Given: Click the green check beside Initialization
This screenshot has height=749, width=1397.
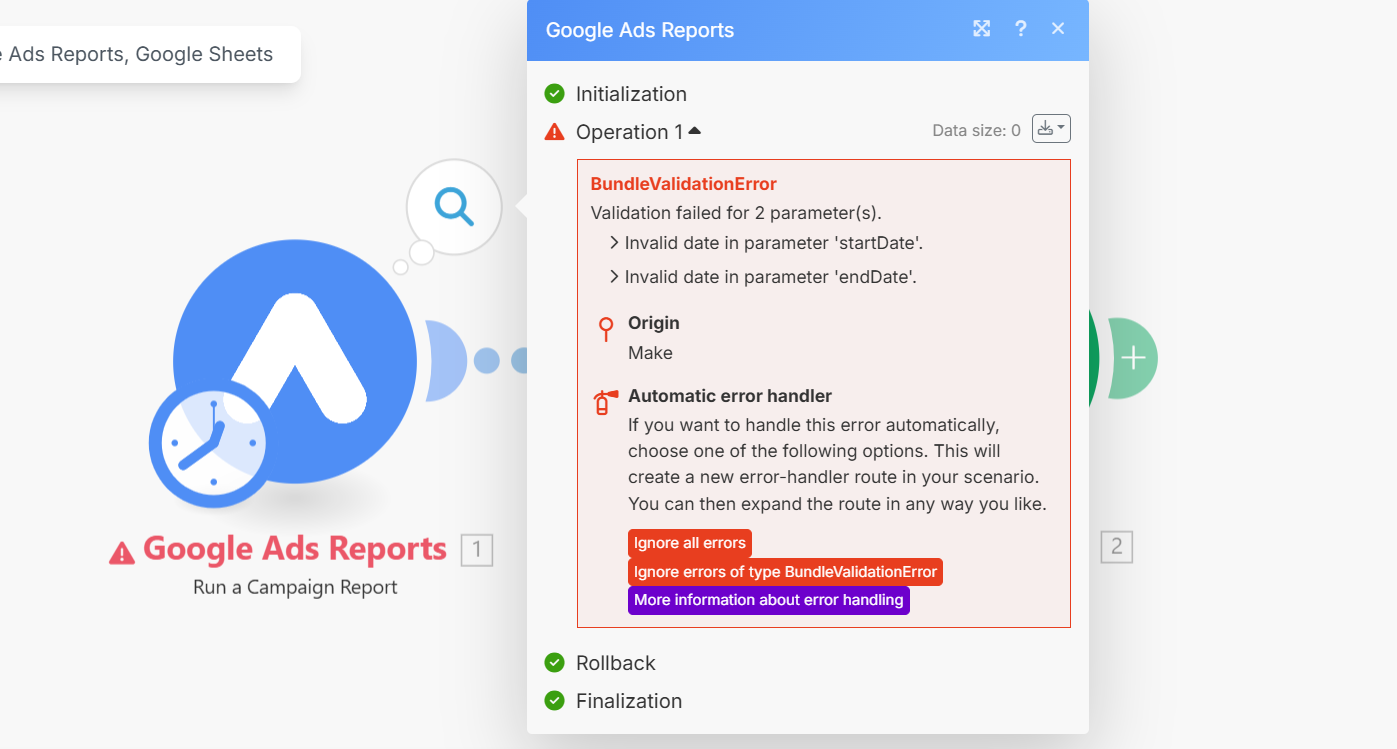Looking at the screenshot, I should pos(554,94).
